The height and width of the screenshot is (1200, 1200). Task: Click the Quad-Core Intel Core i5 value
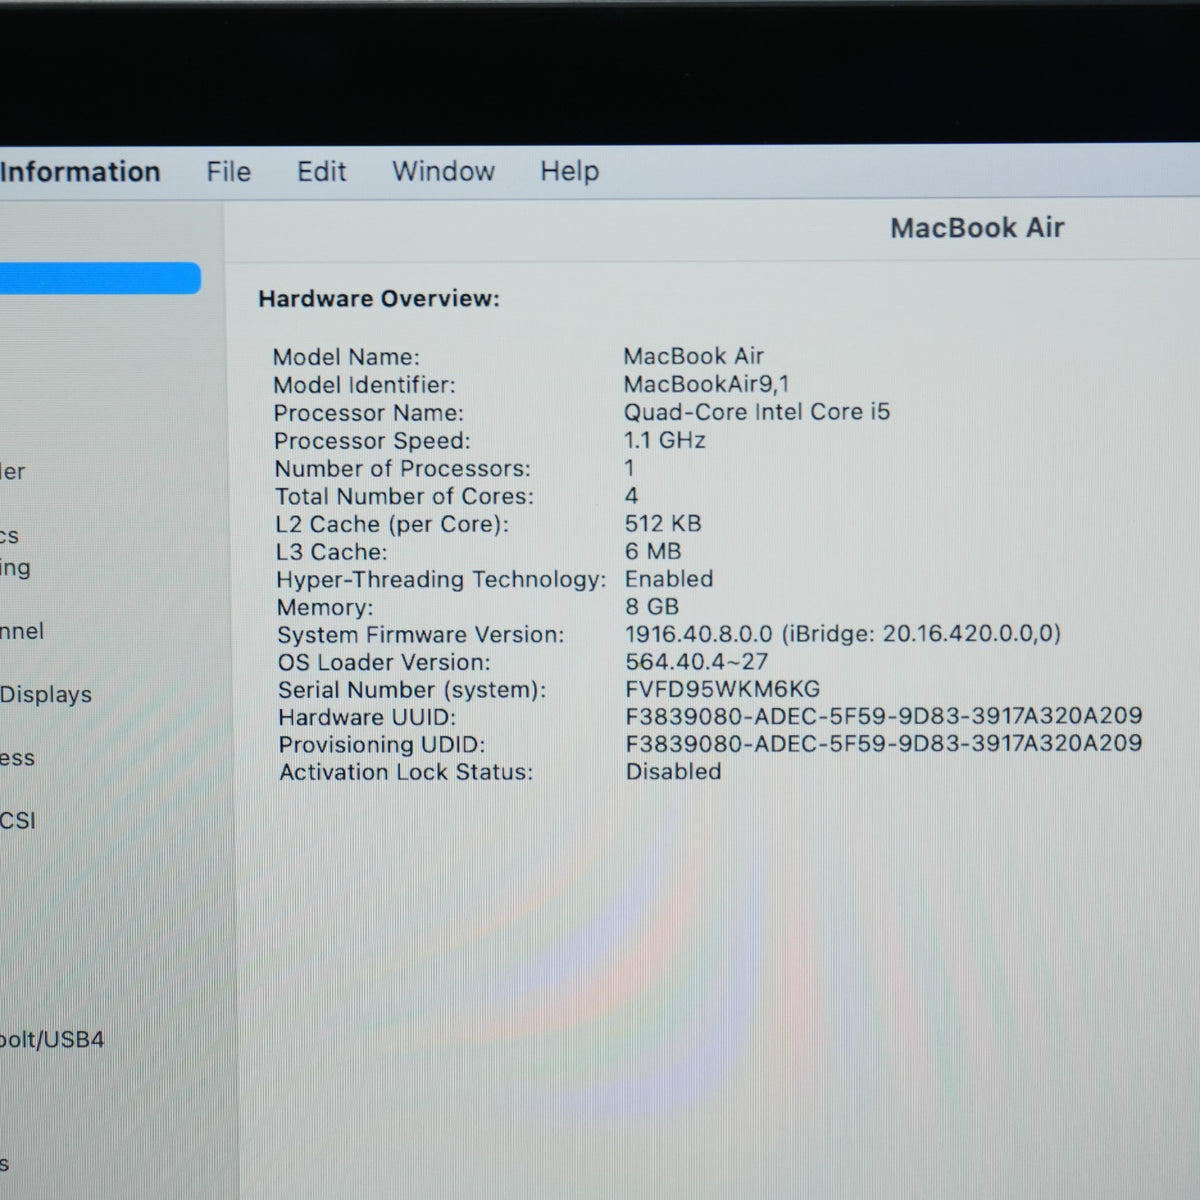coord(756,412)
